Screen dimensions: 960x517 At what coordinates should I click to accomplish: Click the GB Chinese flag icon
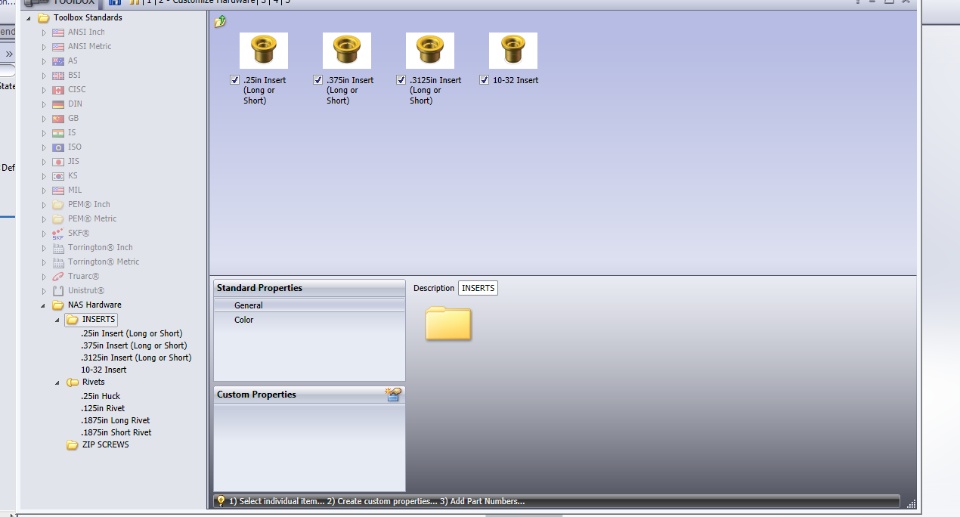(58, 118)
